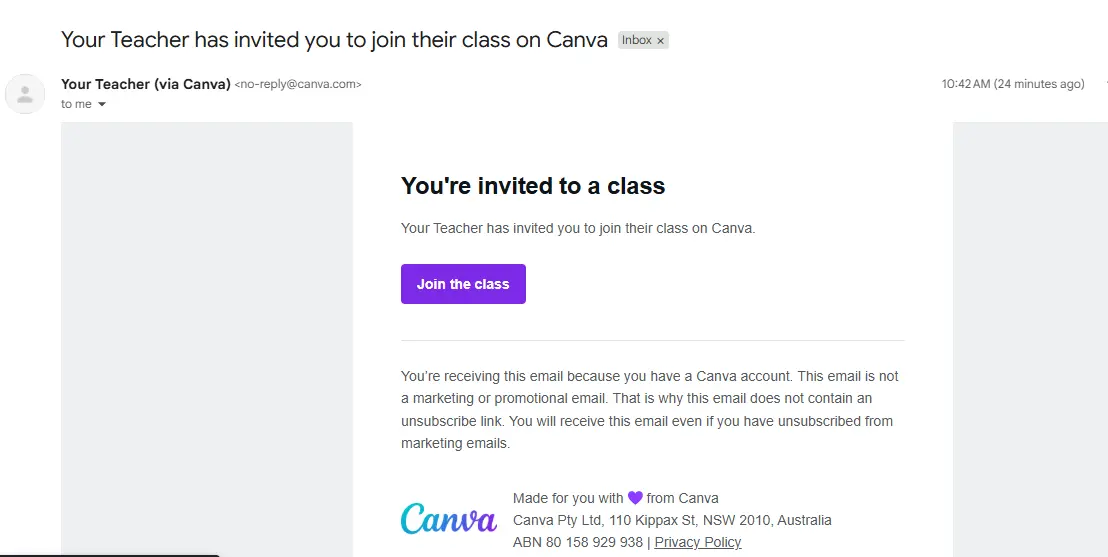The width and height of the screenshot is (1108, 557).
Task: Click the sender's profile avatar icon
Action: click(x=25, y=94)
